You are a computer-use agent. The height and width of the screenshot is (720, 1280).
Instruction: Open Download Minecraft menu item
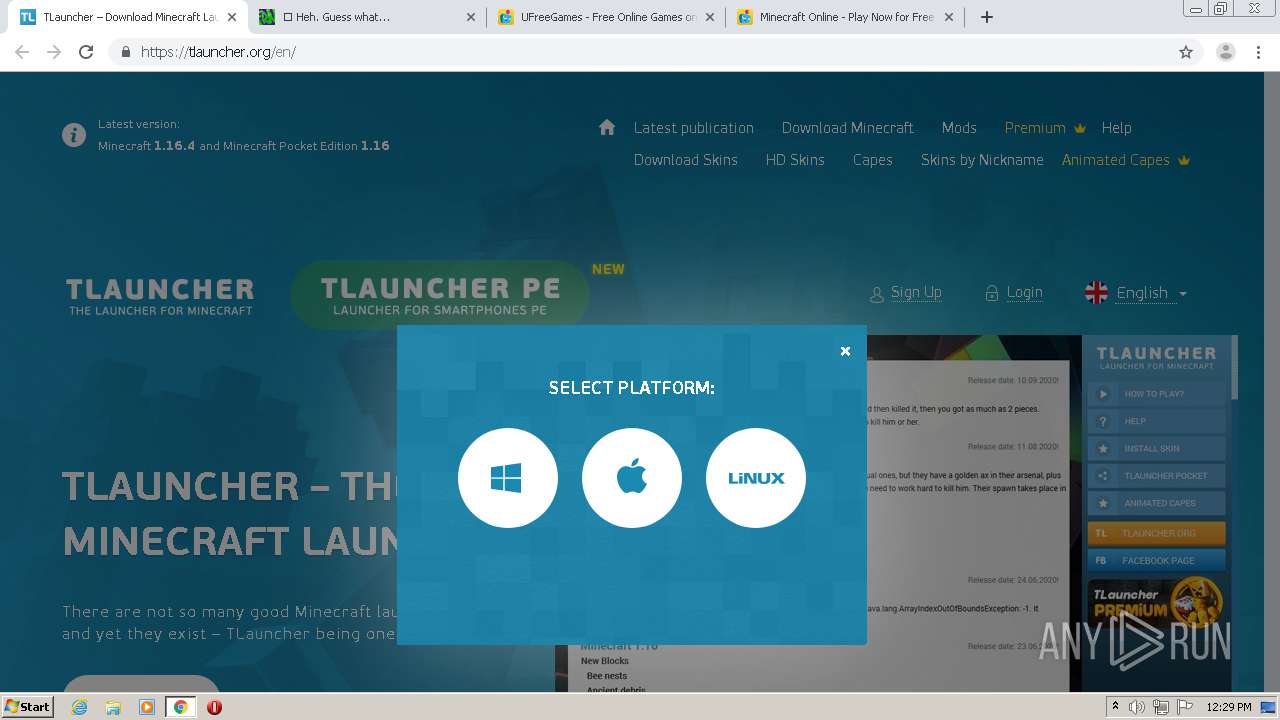point(848,128)
